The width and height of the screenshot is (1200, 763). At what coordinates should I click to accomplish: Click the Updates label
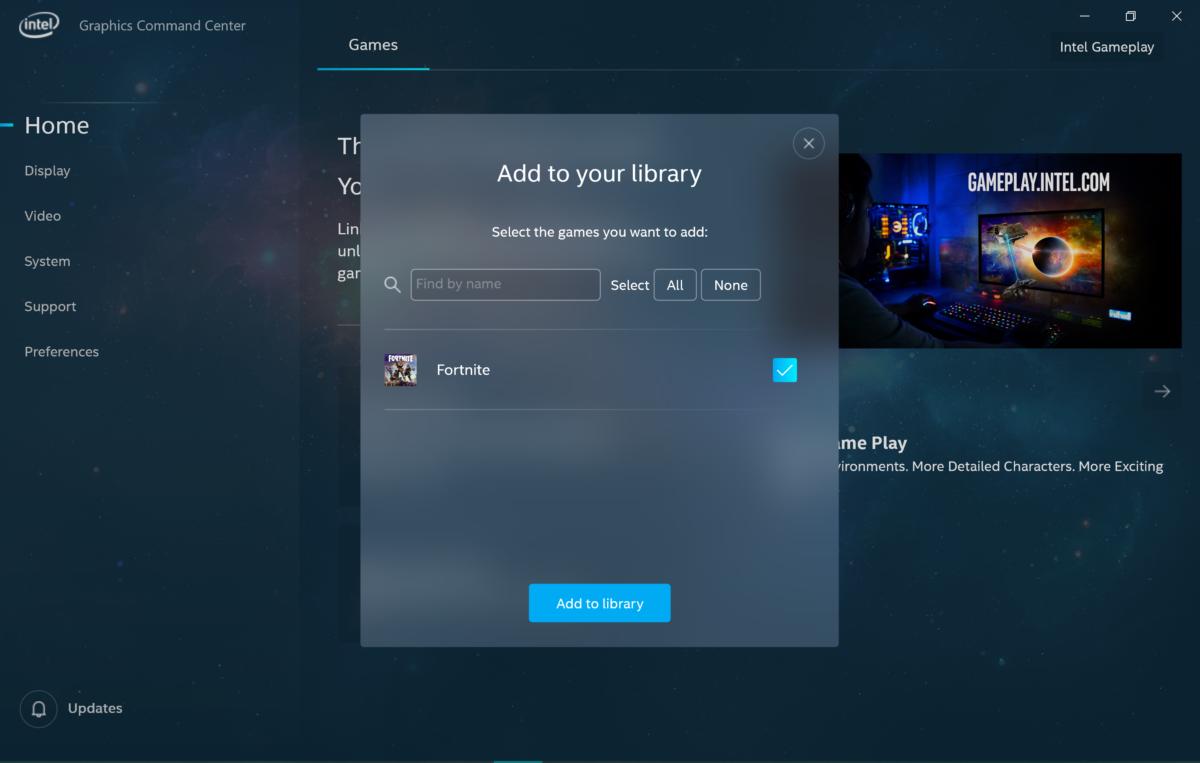point(95,708)
